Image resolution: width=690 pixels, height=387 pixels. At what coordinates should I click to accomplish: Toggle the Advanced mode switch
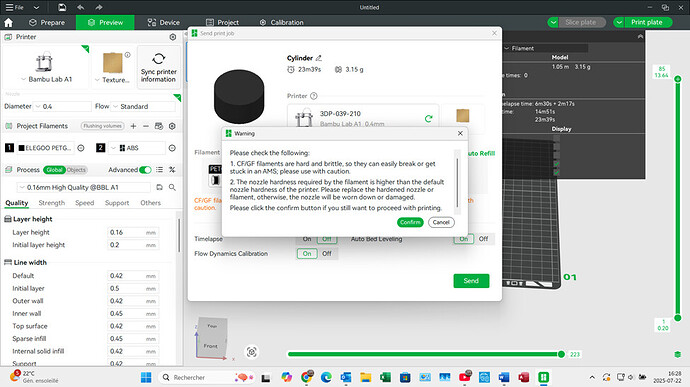point(145,170)
